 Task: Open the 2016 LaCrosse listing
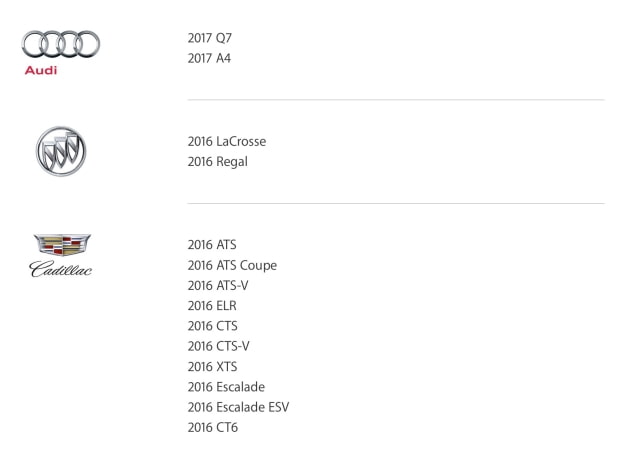227,142
